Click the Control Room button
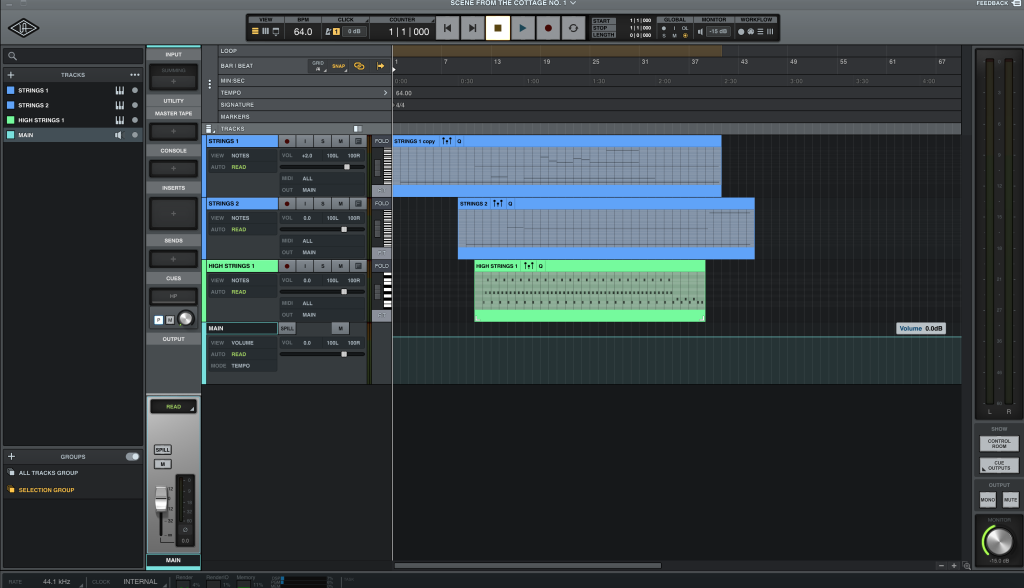The width and height of the screenshot is (1024, 588). (x=997, y=443)
